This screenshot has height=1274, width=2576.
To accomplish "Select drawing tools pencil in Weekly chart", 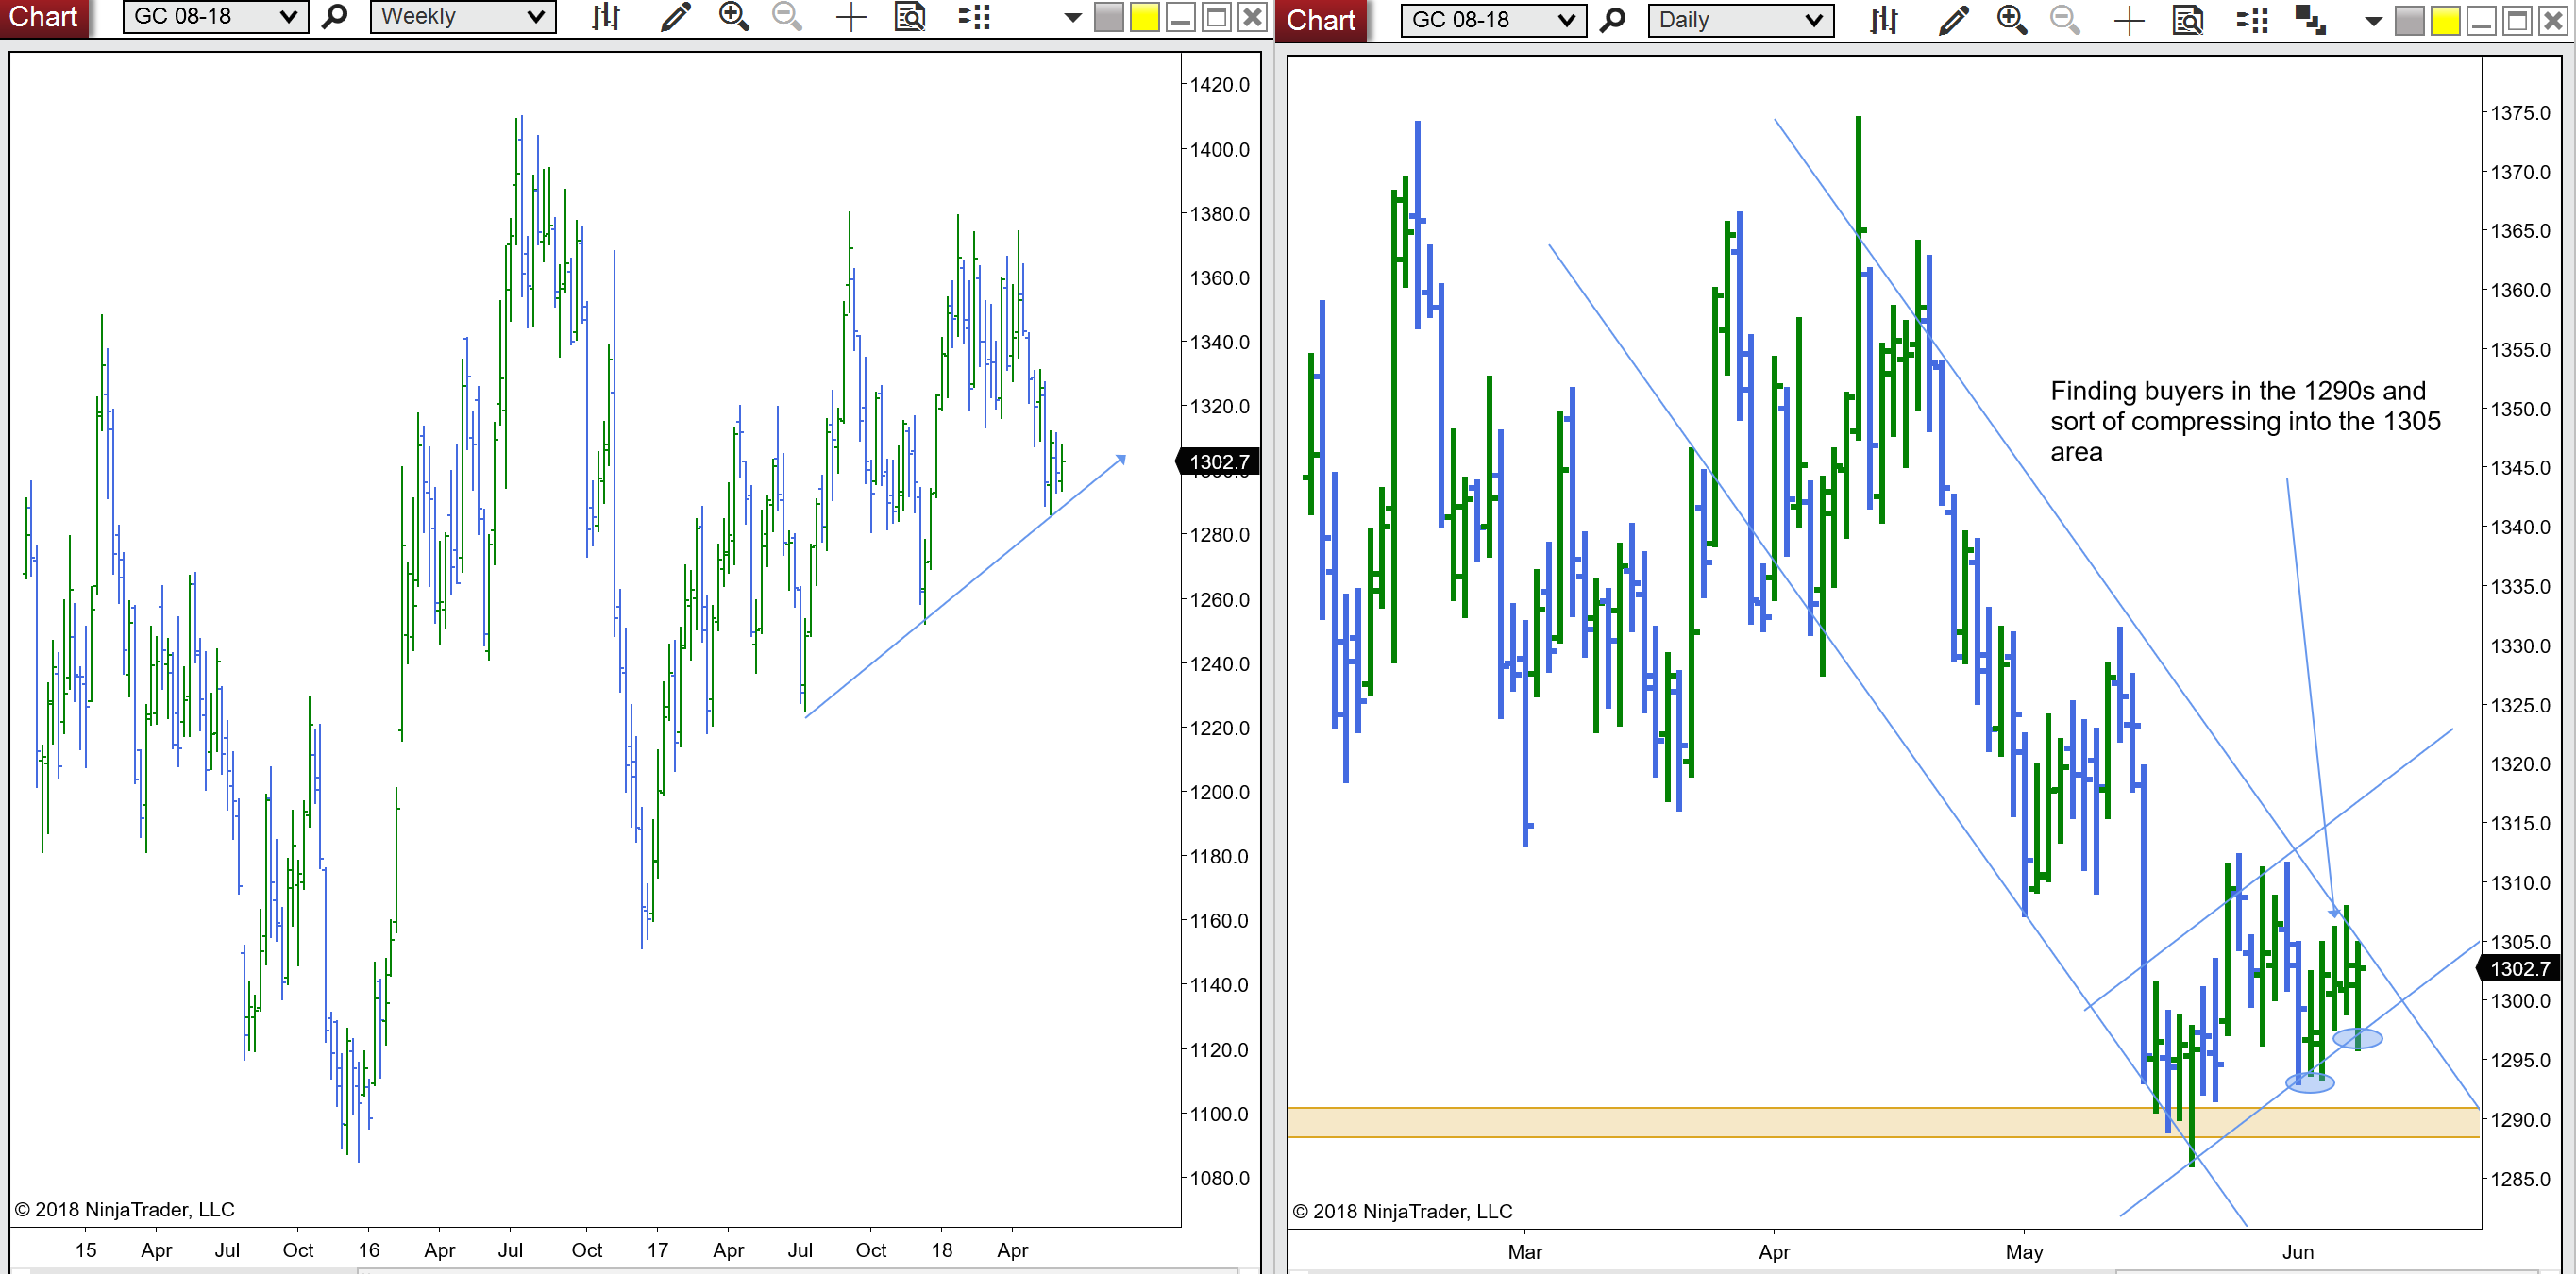I will point(676,17).
